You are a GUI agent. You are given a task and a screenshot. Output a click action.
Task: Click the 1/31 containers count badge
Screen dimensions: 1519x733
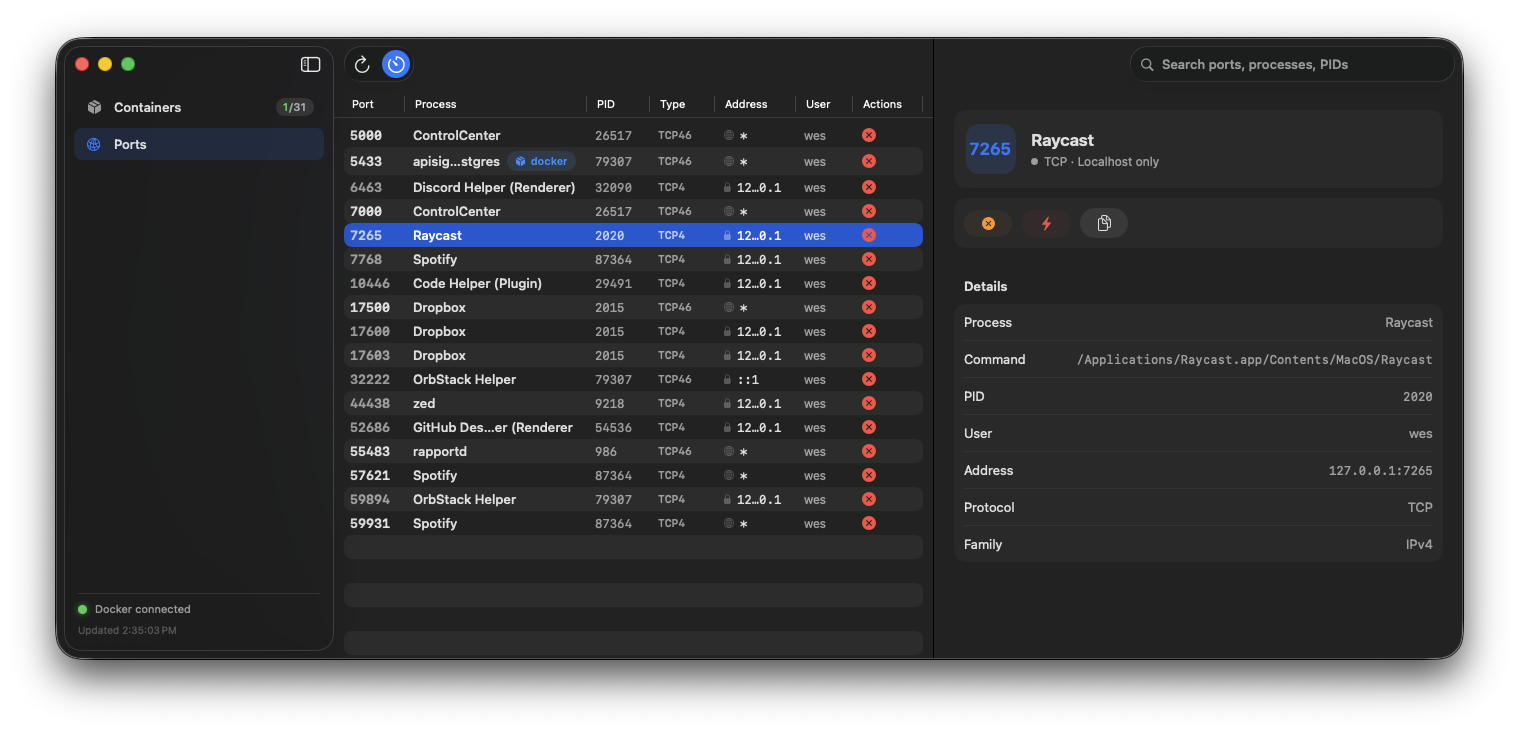tap(295, 107)
